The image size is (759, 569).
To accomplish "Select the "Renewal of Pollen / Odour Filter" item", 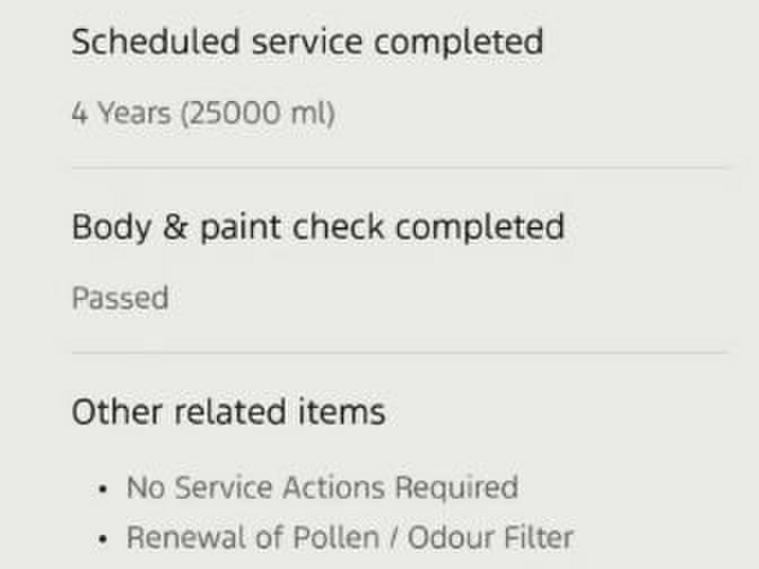I will click(x=349, y=538).
